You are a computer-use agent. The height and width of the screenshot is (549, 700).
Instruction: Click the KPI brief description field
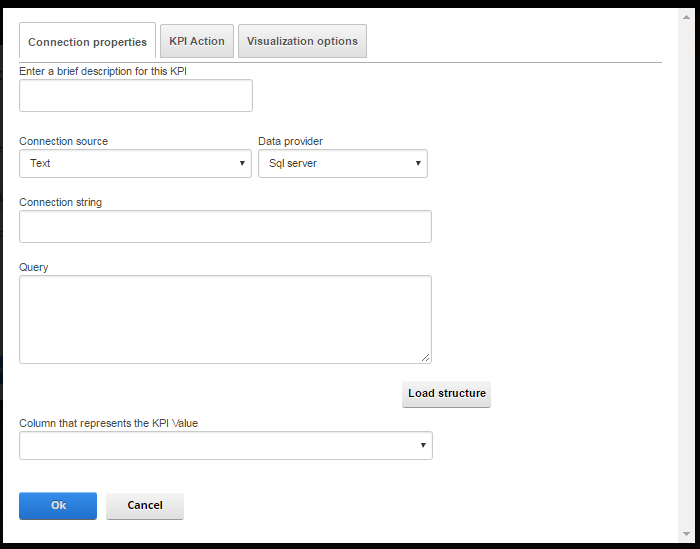[x=136, y=96]
